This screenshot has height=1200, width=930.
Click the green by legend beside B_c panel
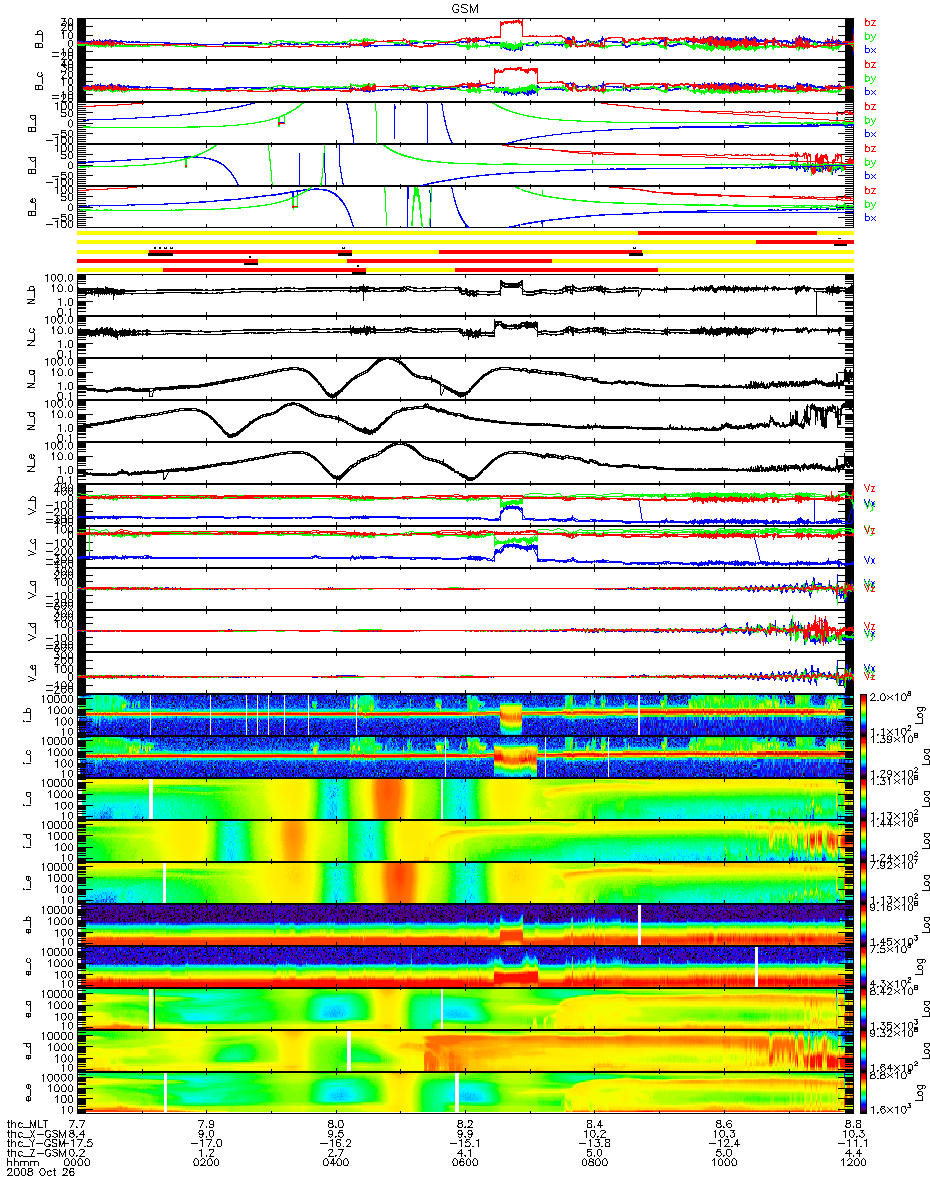click(870, 78)
